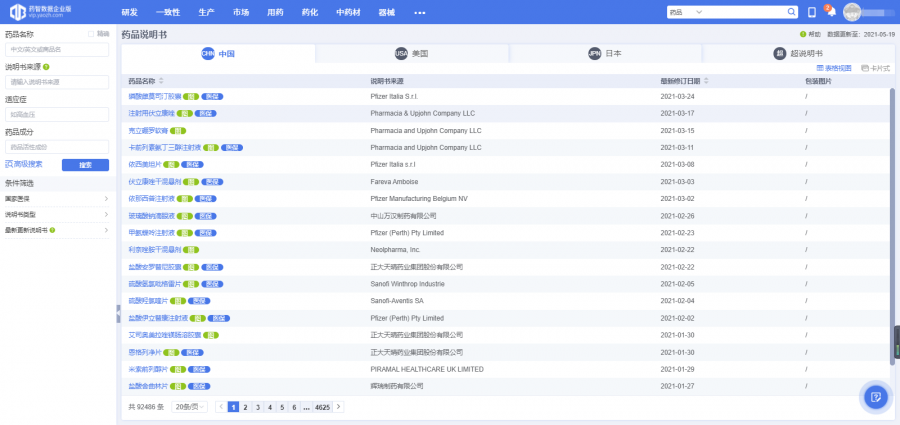Screen dimensions: 900x425
Task: Click the user avatar in header
Action: (x=852, y=12)
